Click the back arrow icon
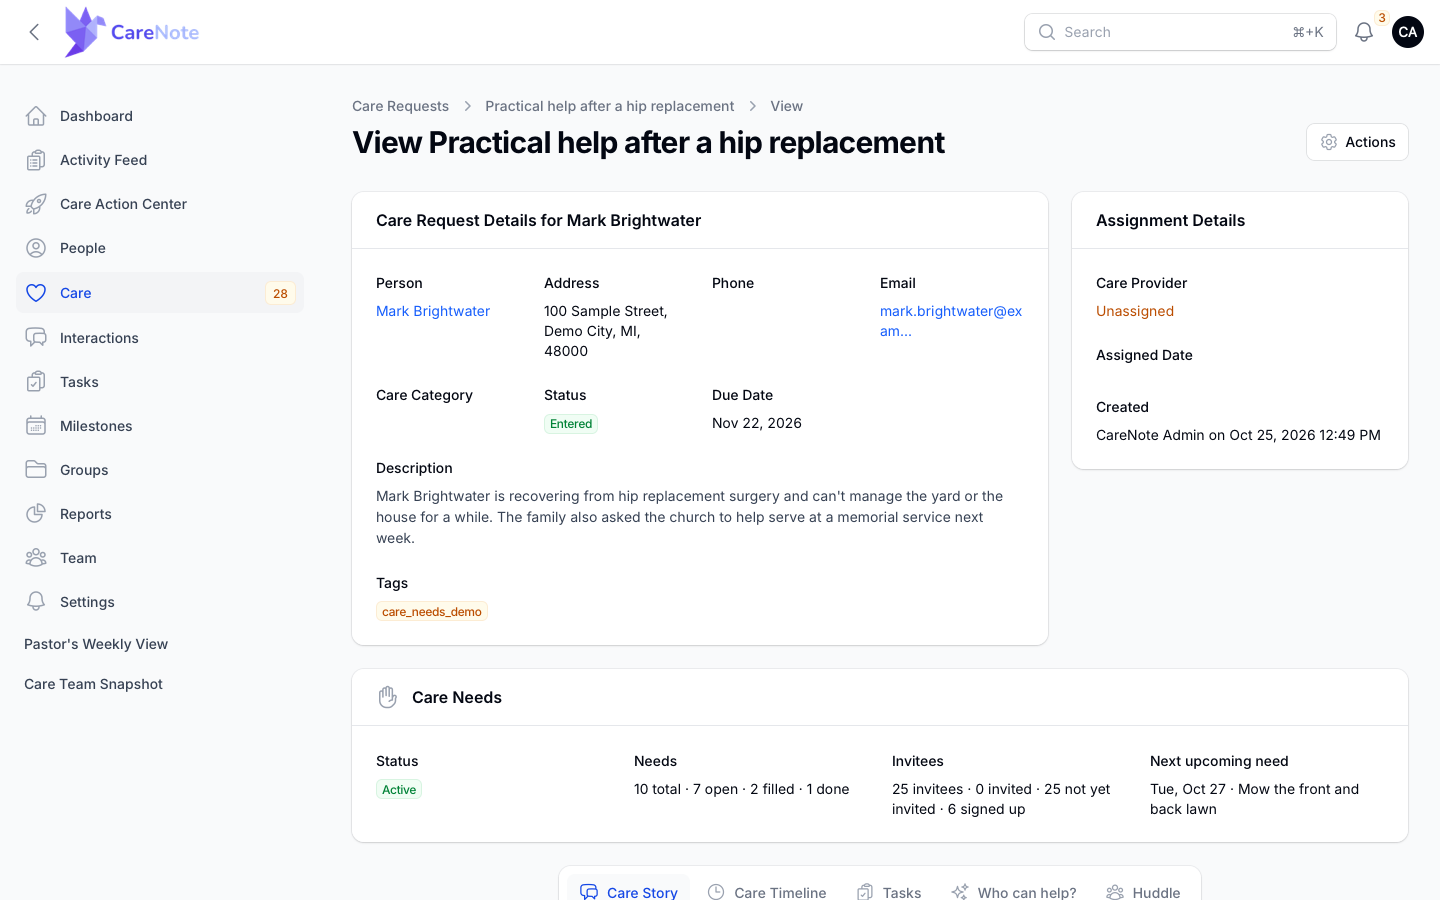The width and height of the screenshot is (1440, 900). click(x=34, y=32)
